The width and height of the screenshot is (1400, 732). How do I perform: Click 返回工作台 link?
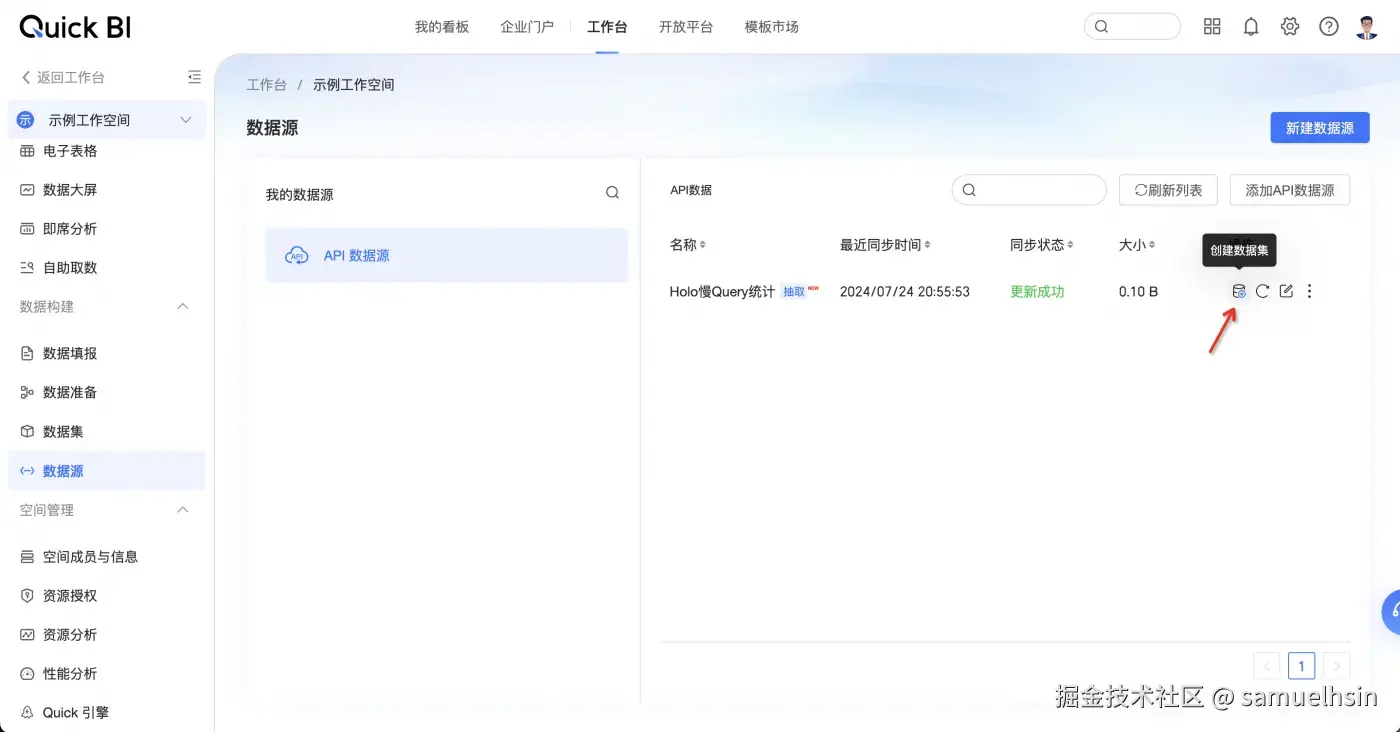63,77
